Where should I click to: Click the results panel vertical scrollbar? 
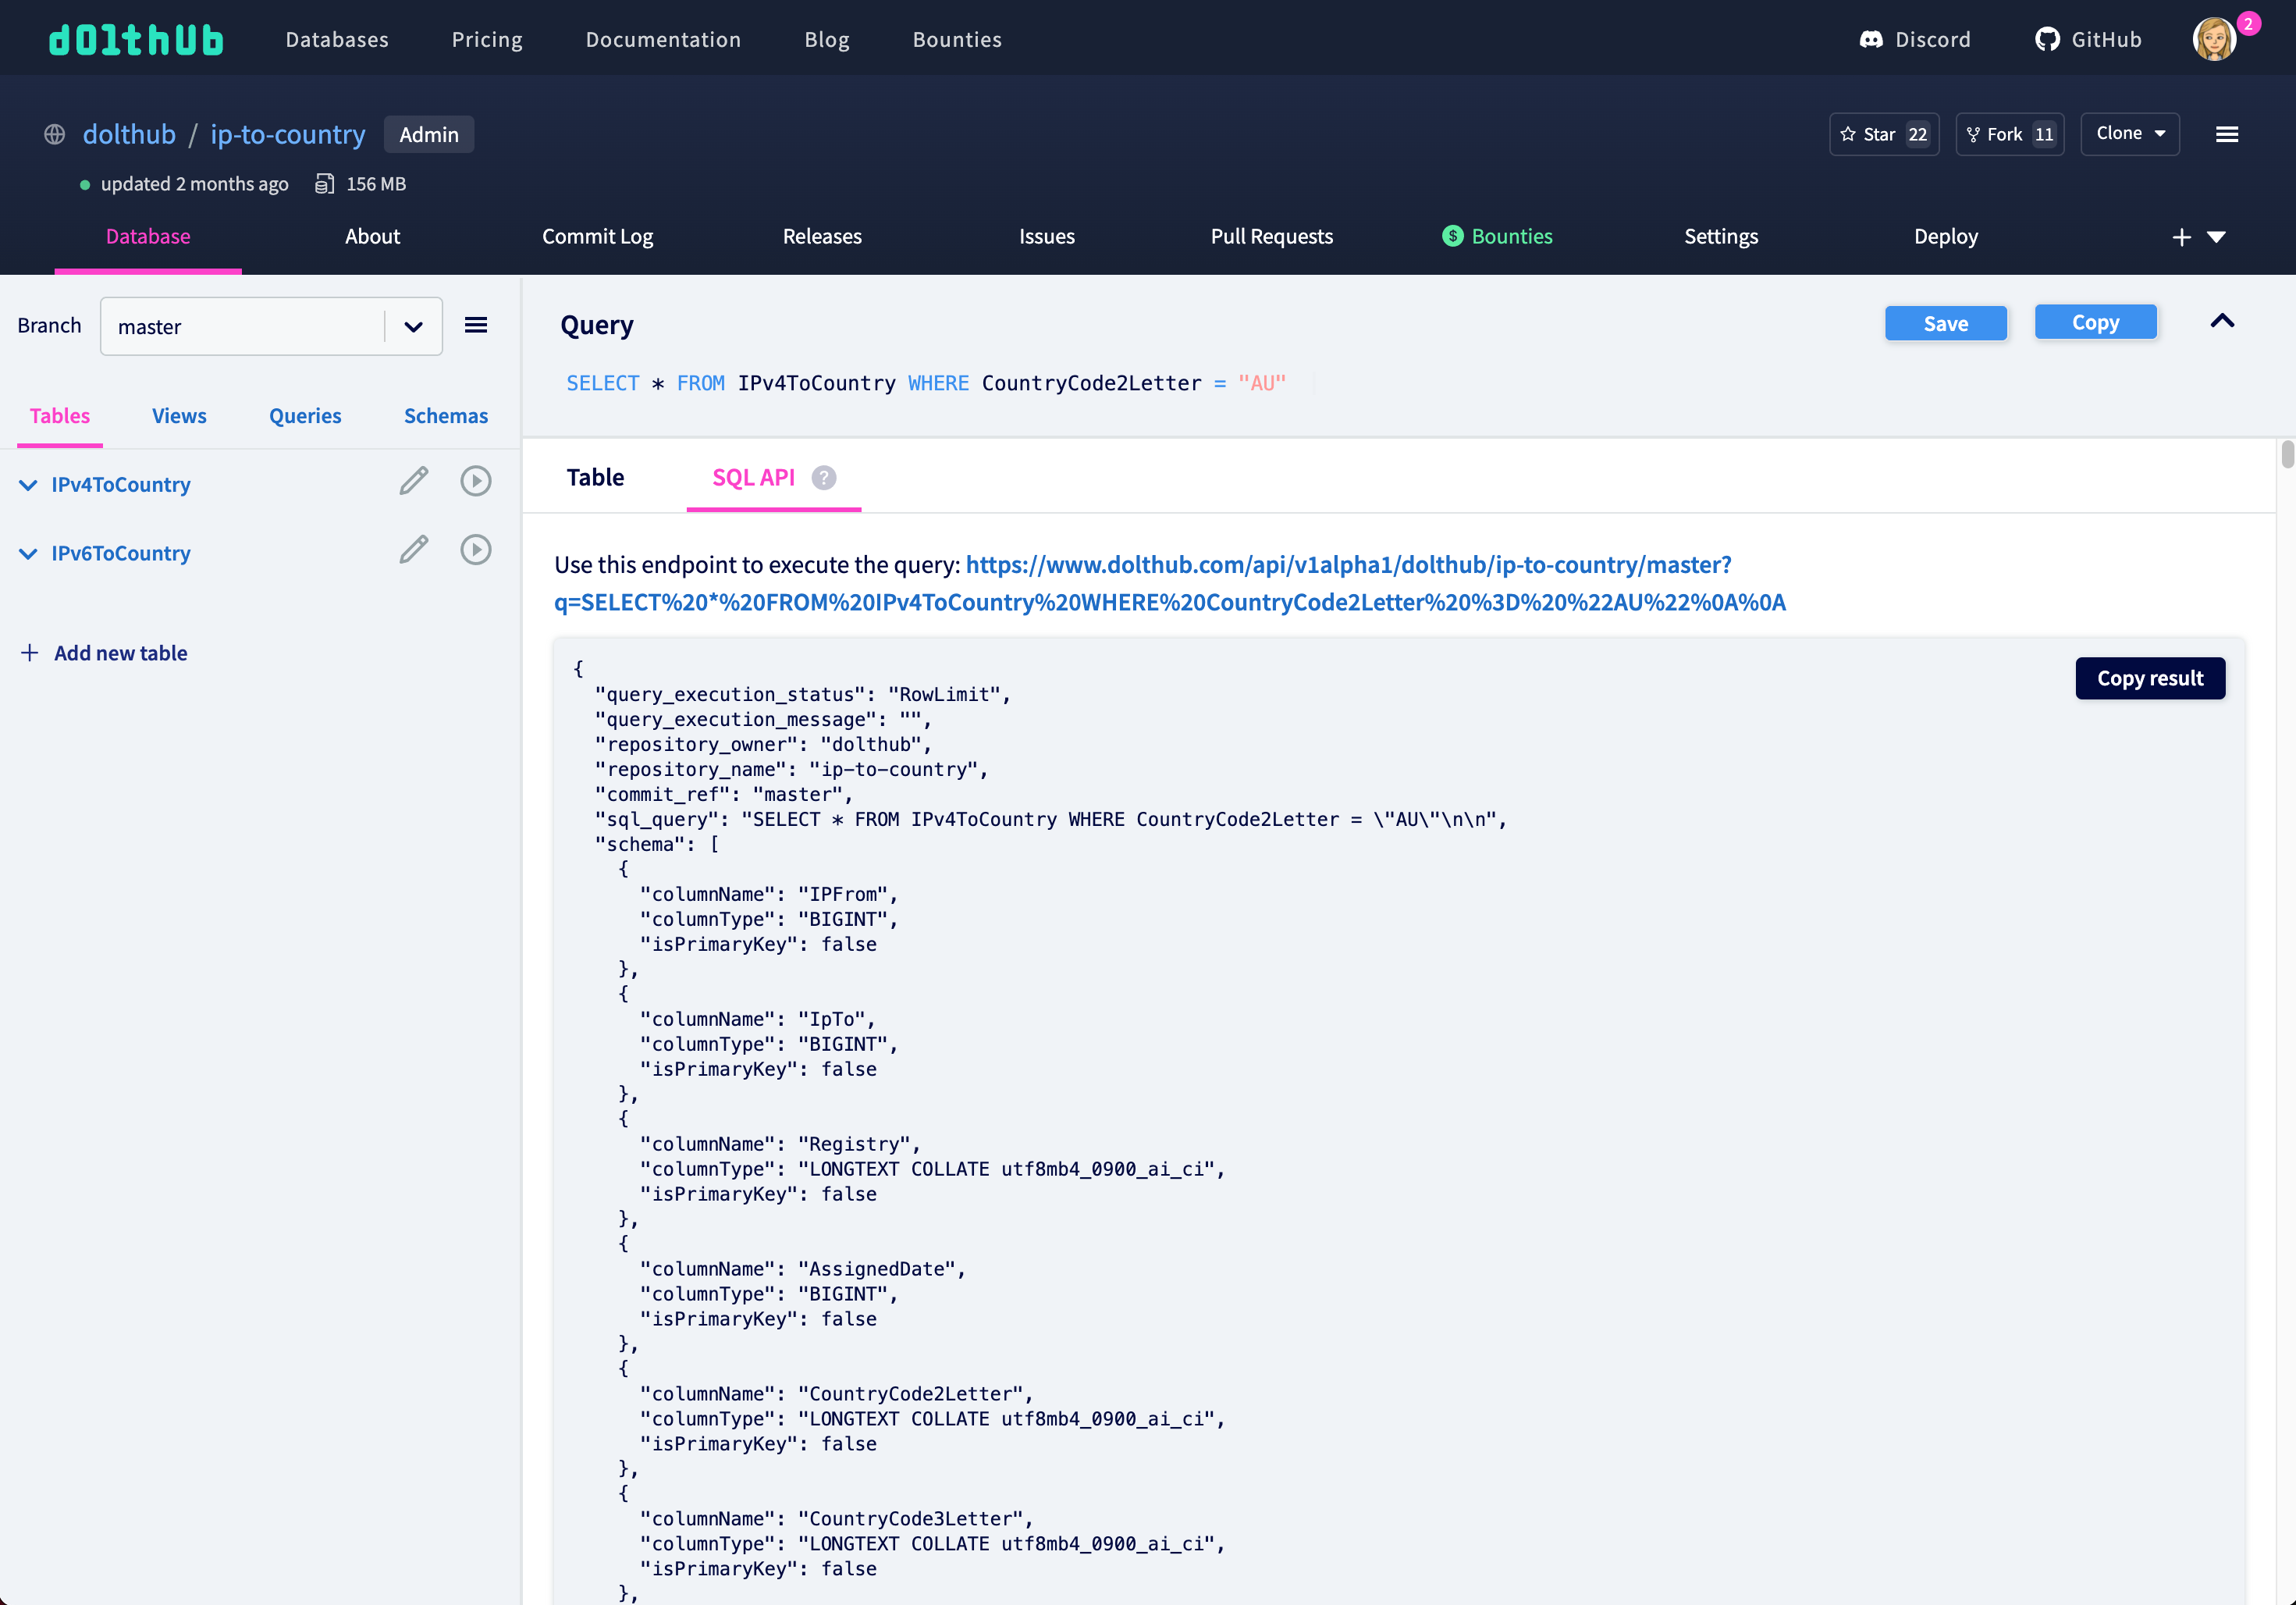point(2286,455)
